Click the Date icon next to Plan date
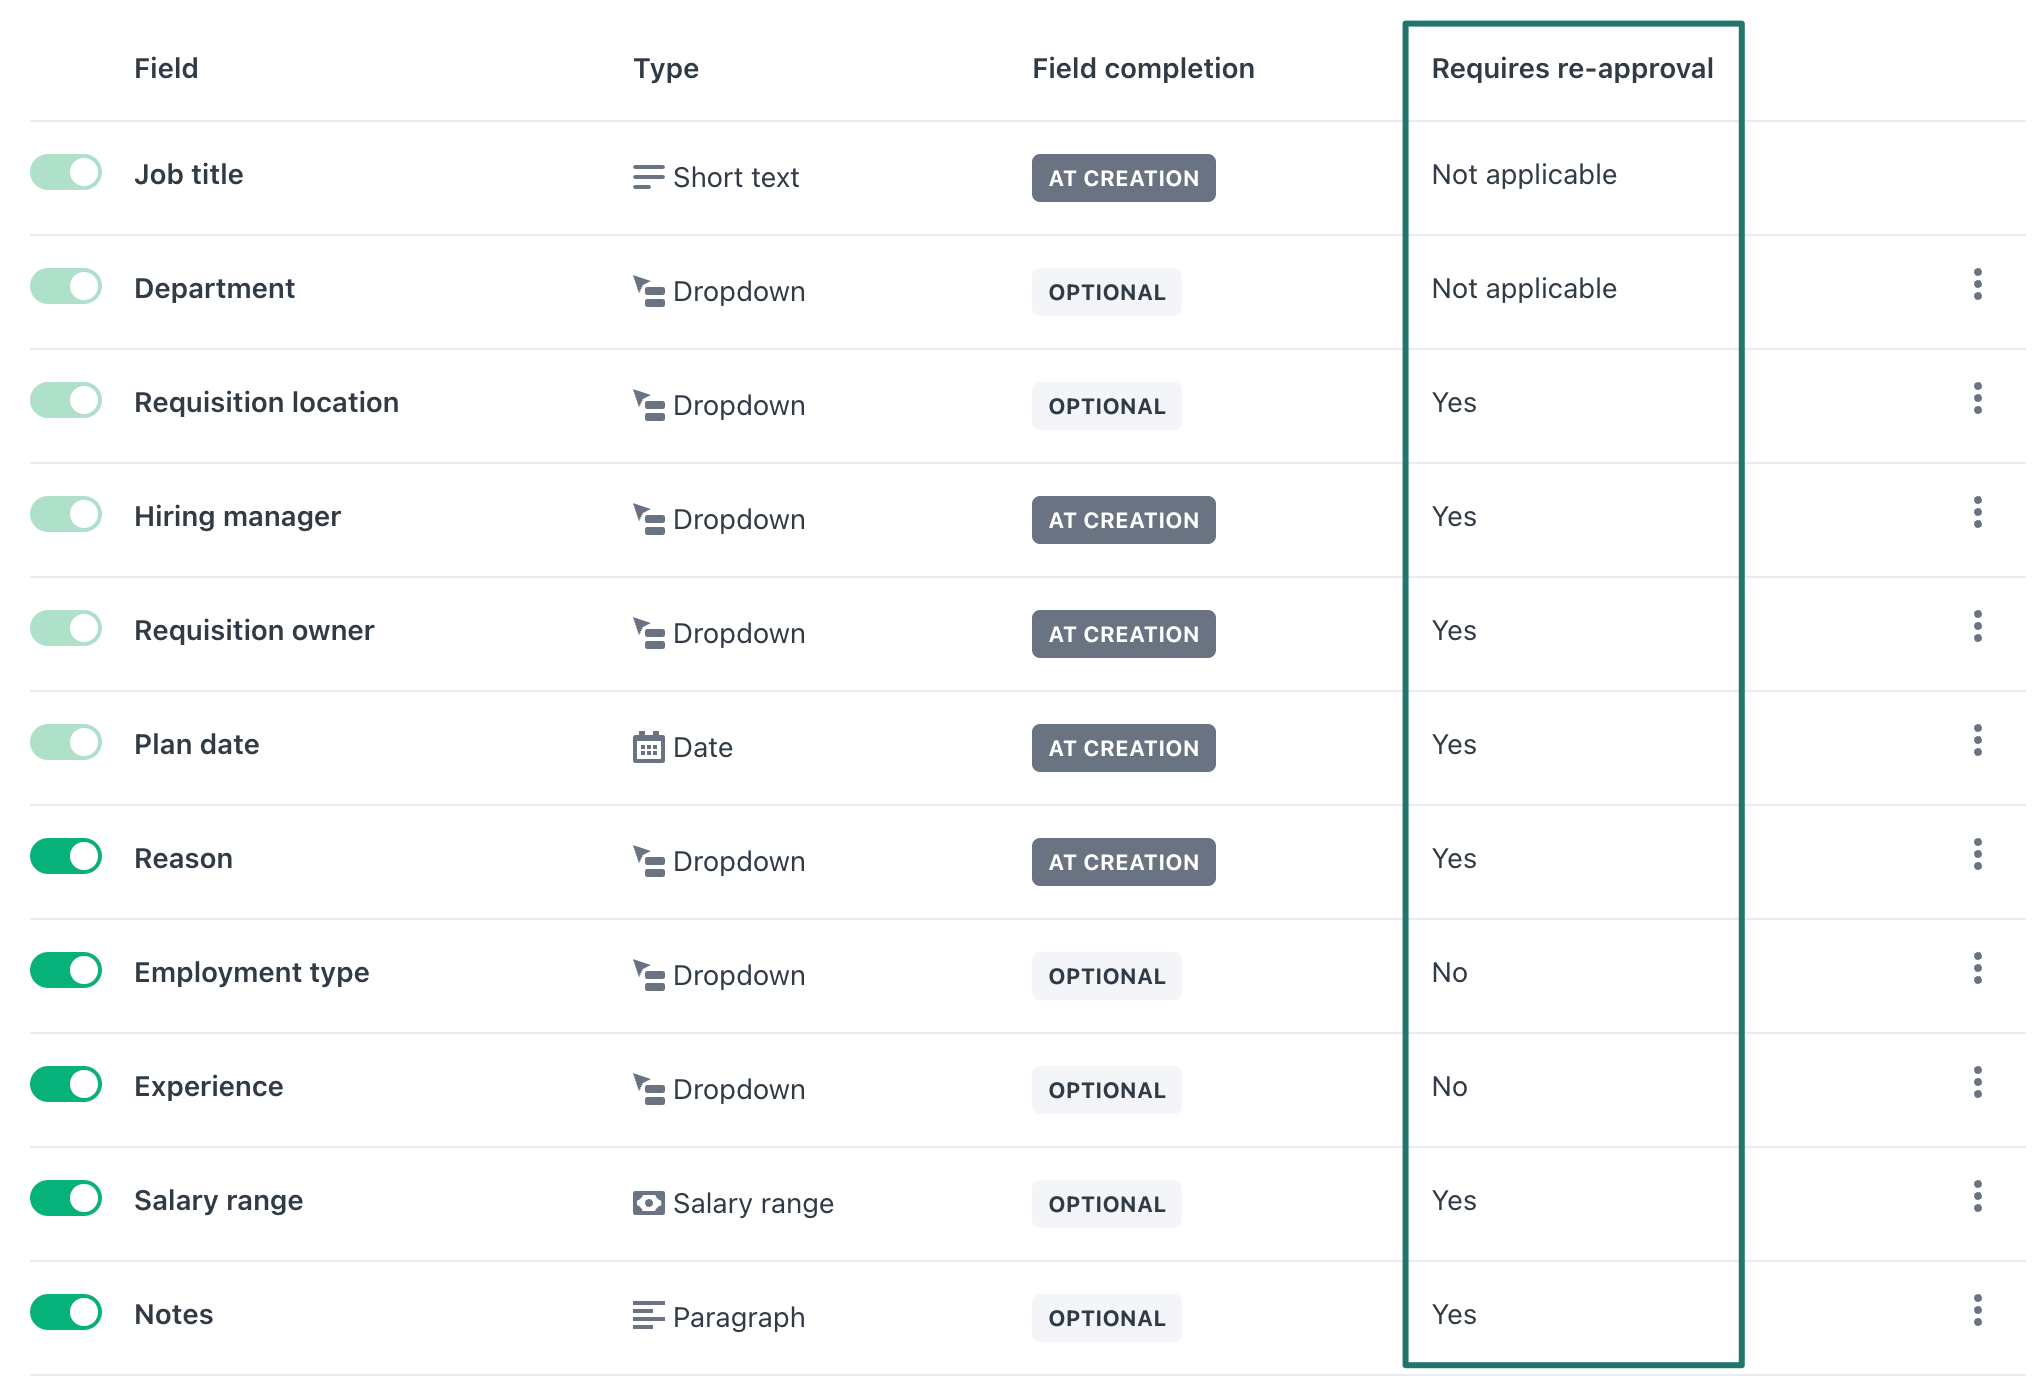Image resolution: width=2044 pixels, height=1386 pixels. [x=646, y=747]
